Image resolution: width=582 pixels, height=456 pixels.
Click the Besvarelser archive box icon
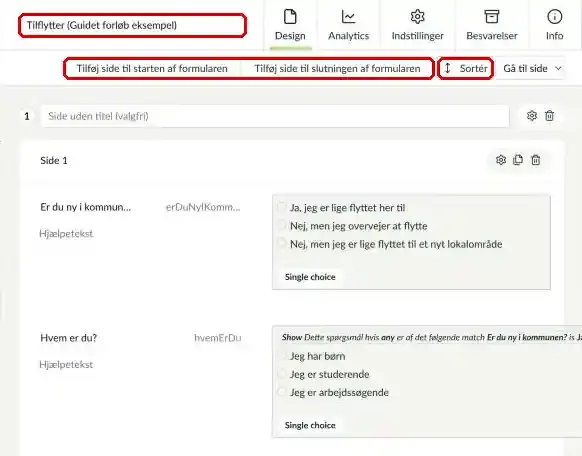coord(491,17)
